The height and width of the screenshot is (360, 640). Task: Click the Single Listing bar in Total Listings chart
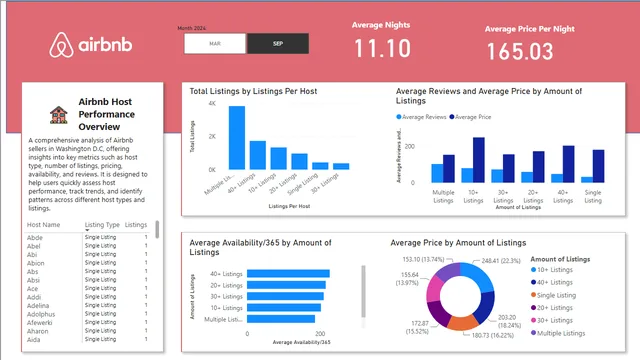(x=320, y=166)
